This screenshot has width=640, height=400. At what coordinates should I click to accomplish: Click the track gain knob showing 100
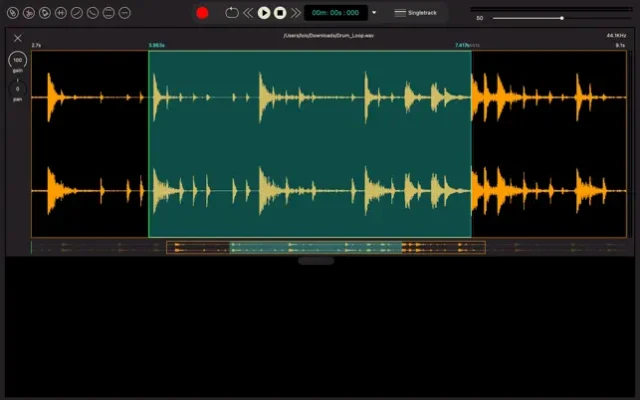(x=17, y=60)
